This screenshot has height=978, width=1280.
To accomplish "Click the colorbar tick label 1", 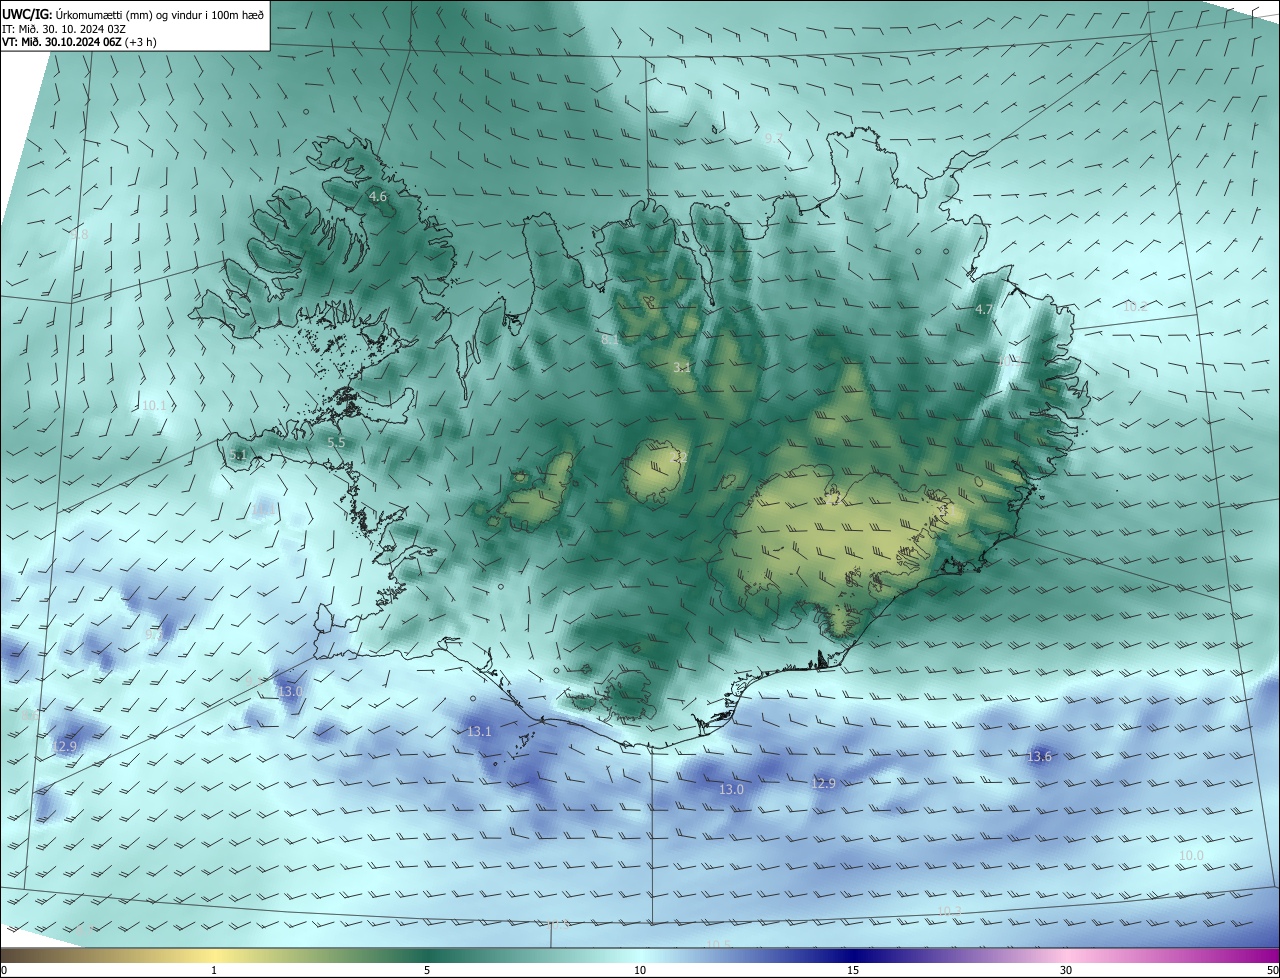I will [x=214, y=970].
